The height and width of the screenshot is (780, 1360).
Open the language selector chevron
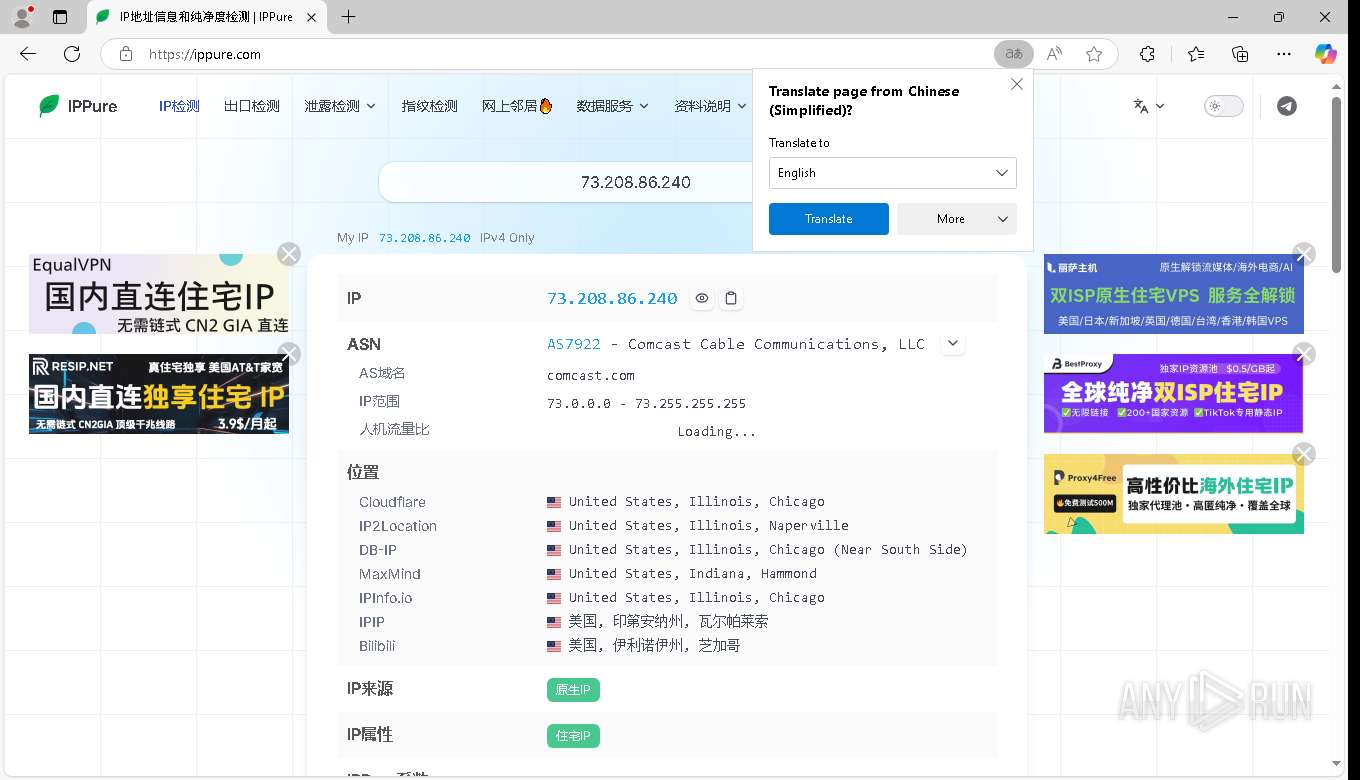(x=1160, y=106)
